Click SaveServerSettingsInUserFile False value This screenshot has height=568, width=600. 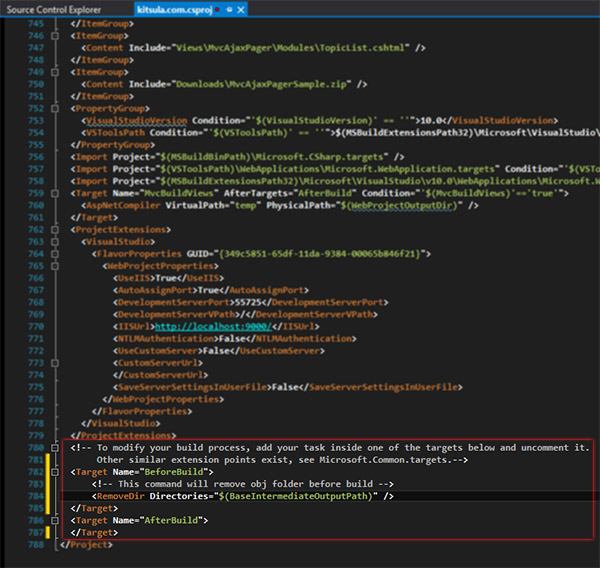tap(285, 387)
